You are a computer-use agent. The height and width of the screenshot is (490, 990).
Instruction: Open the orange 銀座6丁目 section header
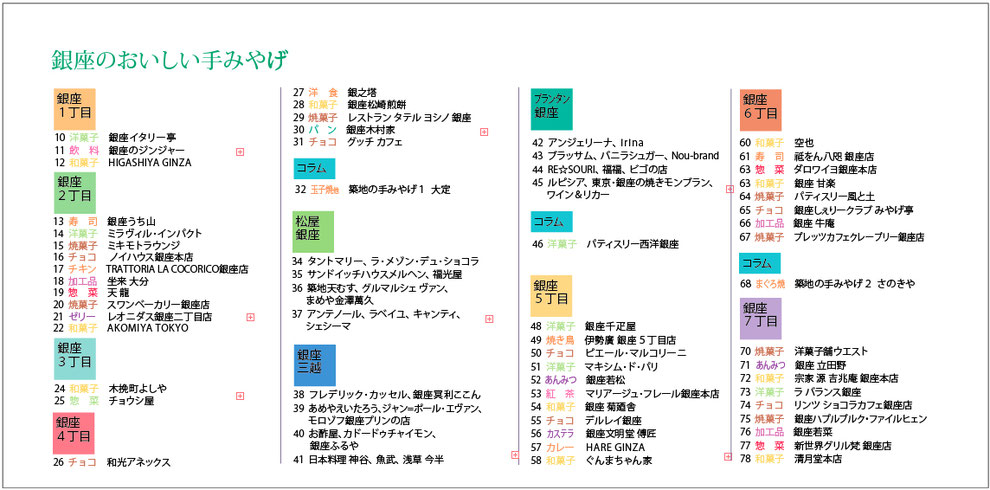[760, 110]
